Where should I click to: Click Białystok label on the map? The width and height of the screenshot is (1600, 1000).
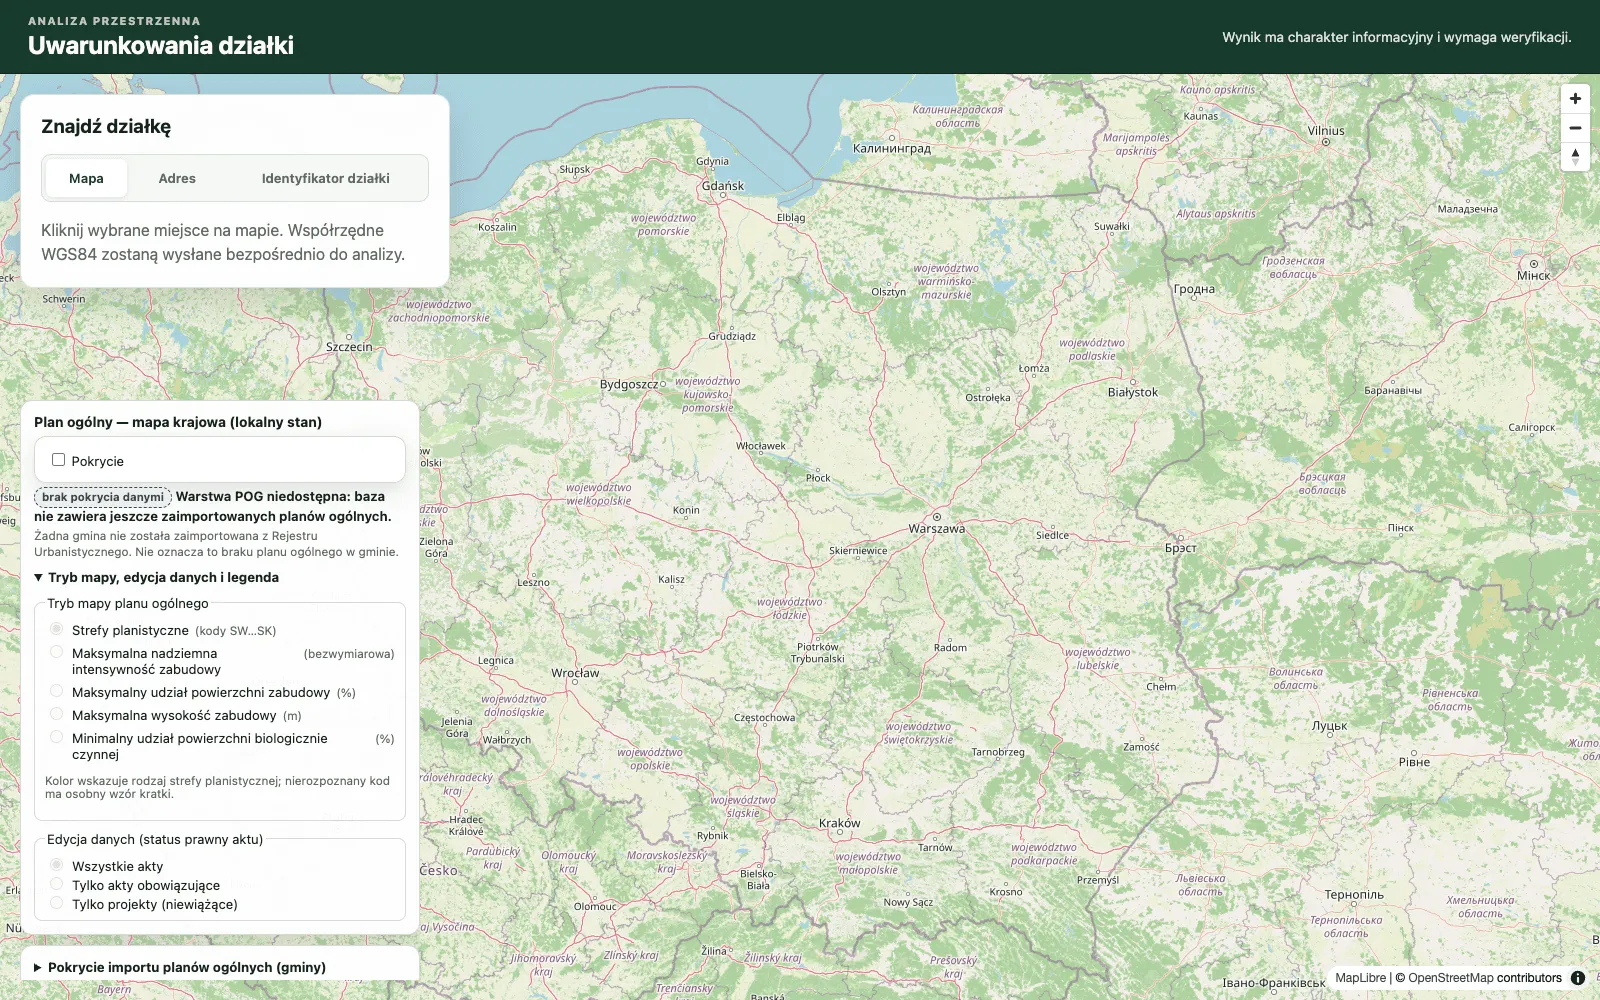(1132, 392)
